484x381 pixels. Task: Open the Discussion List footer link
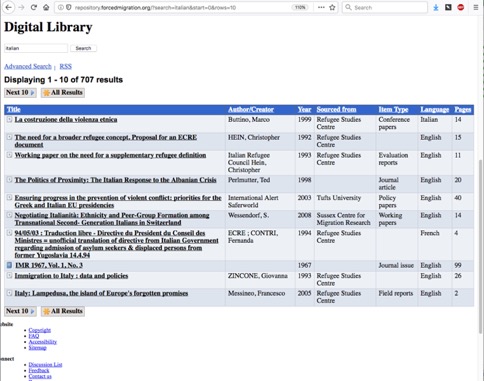(x=45, y=364)
